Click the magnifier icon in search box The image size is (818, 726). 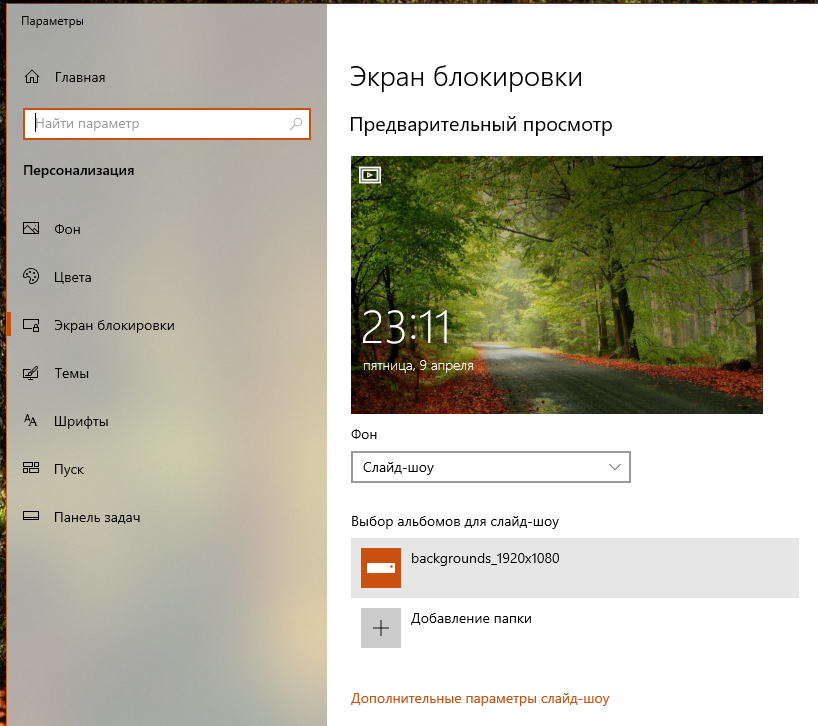[296, 124]
